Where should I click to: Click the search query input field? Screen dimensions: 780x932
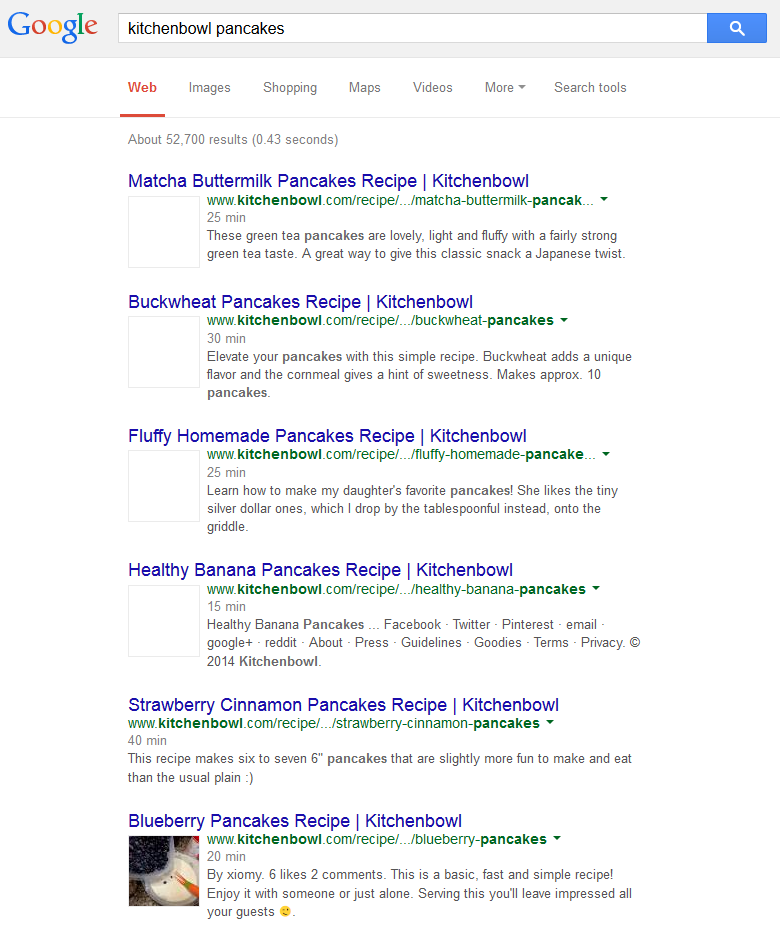[410, 29]
